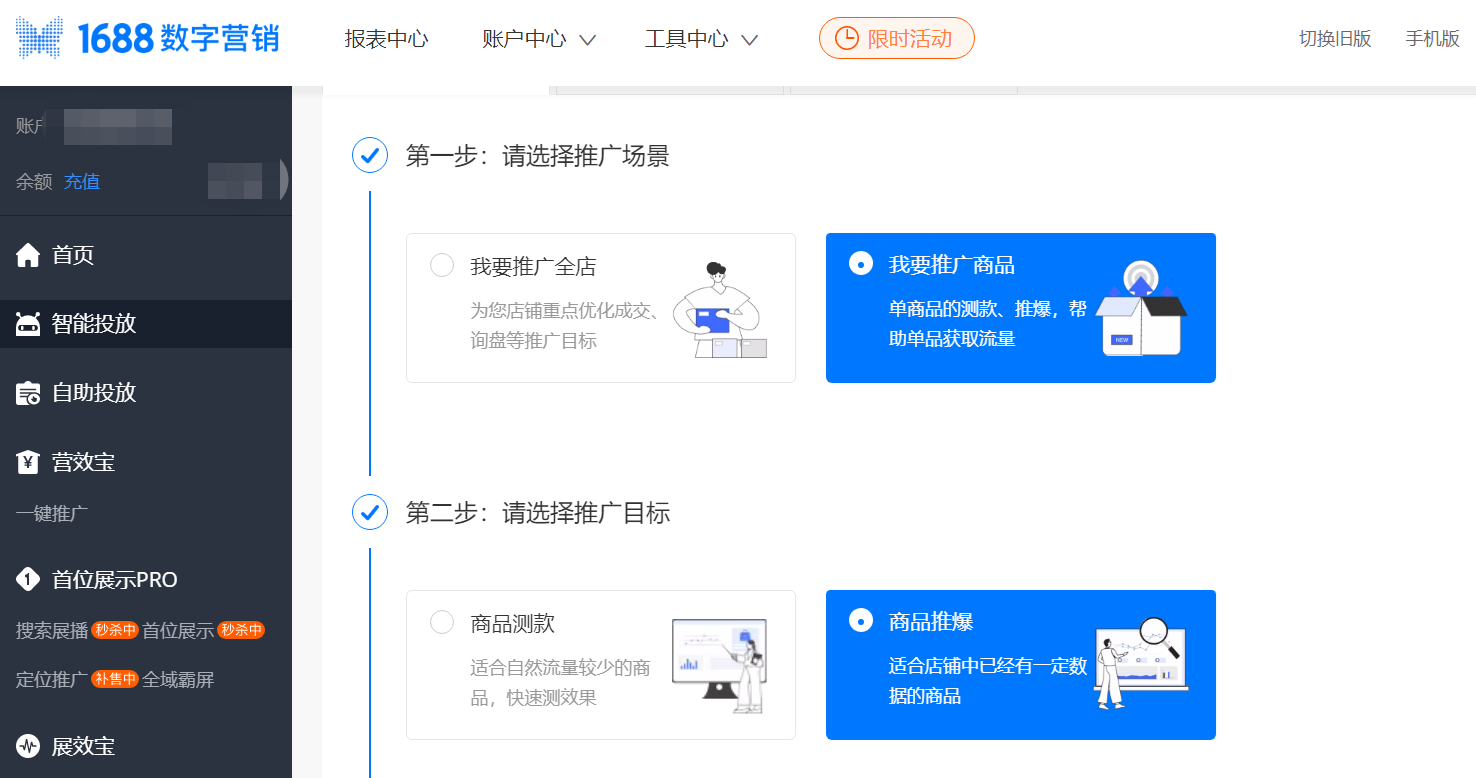
Task: Open 一键推广 in the sidebar
Action: [52, 514]
